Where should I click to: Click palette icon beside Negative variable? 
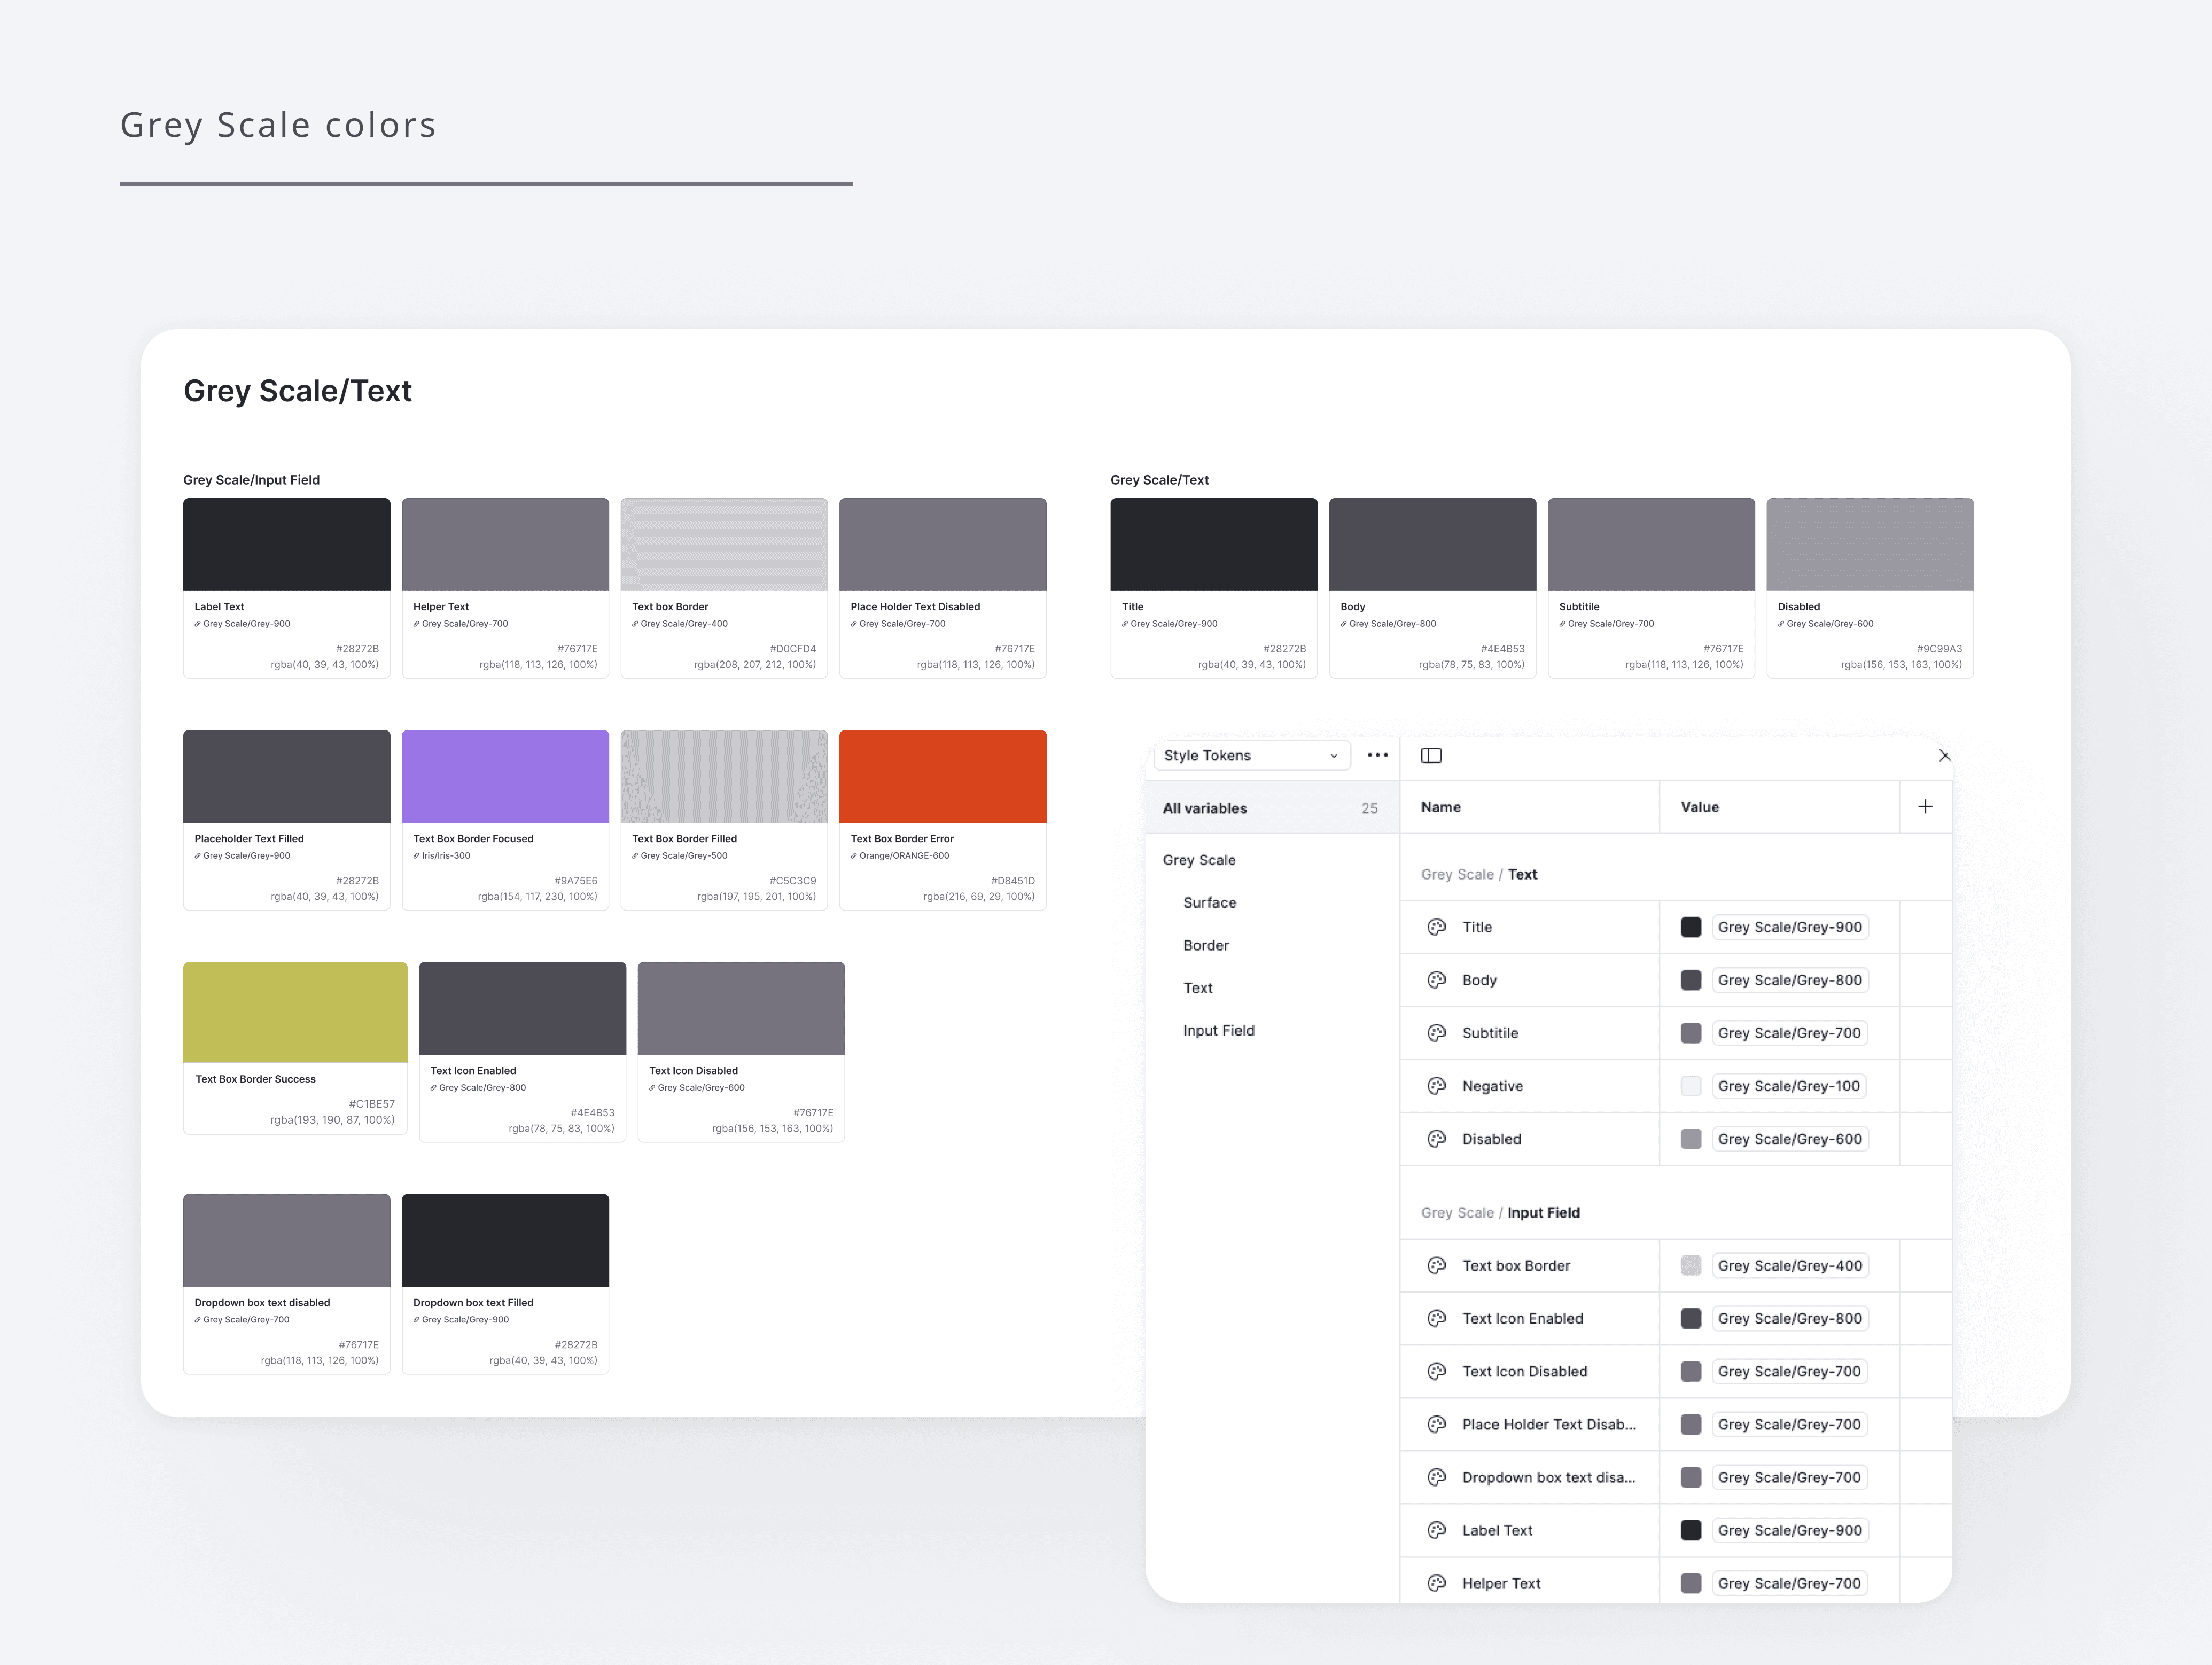pos(1437,1086)
